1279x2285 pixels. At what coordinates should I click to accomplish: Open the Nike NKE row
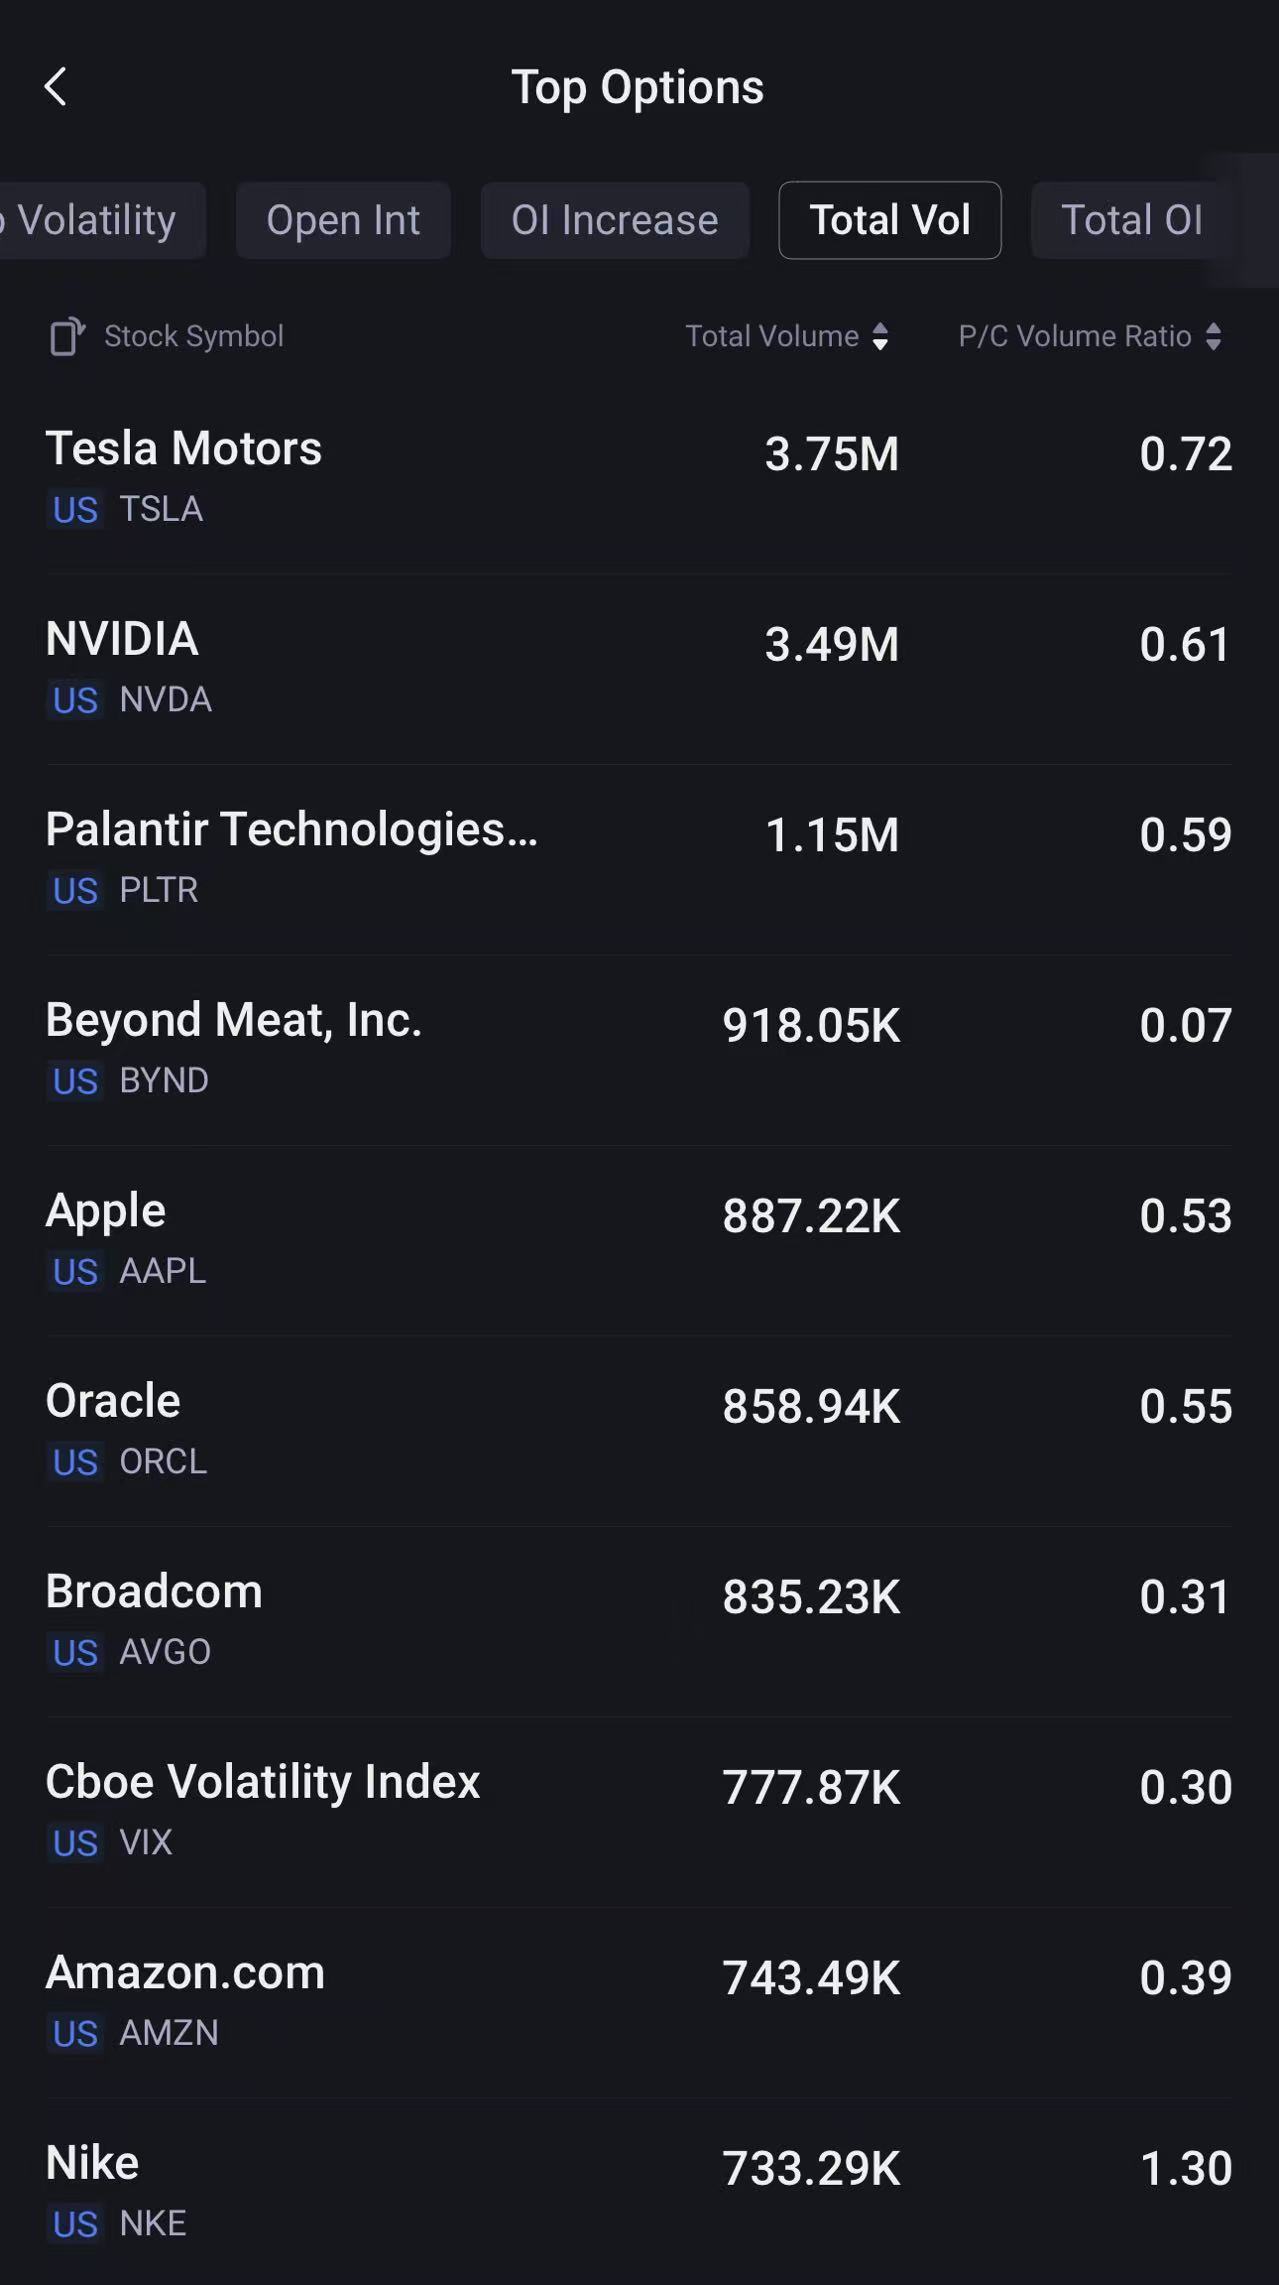click(638, 2191)
